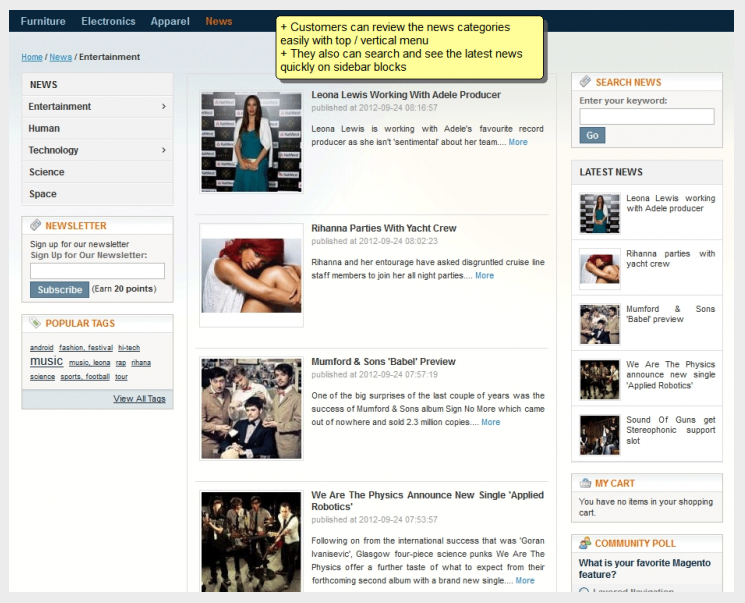Click the My Cart basket icon

(585, 483)
